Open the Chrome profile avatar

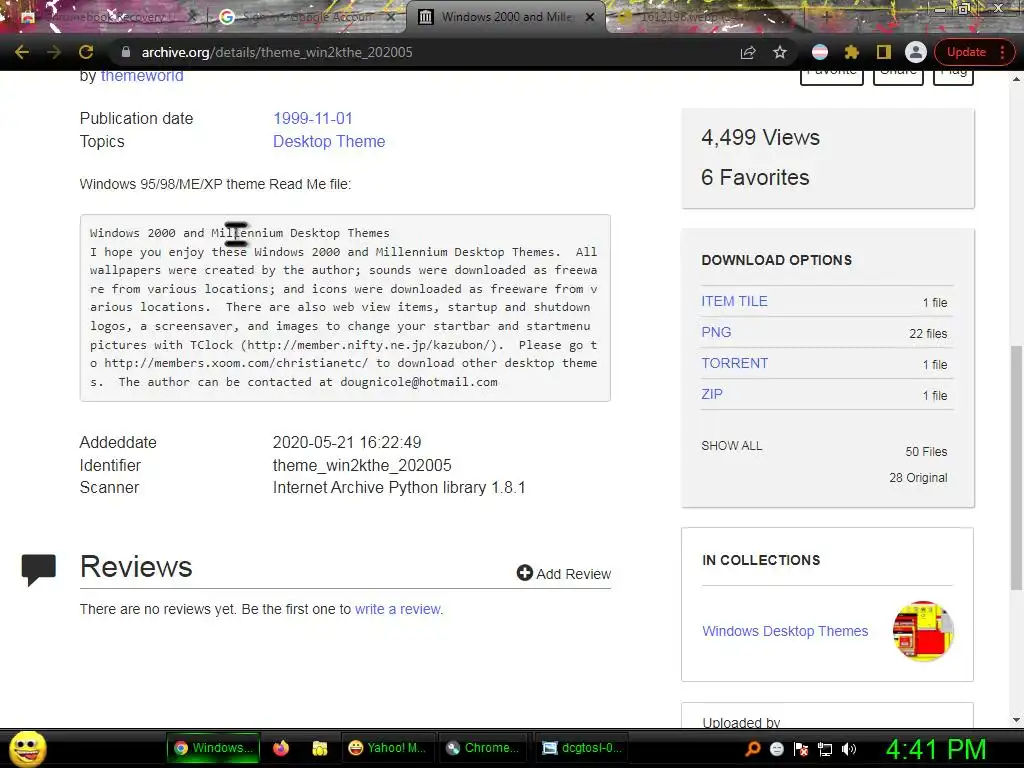[916, 52]
